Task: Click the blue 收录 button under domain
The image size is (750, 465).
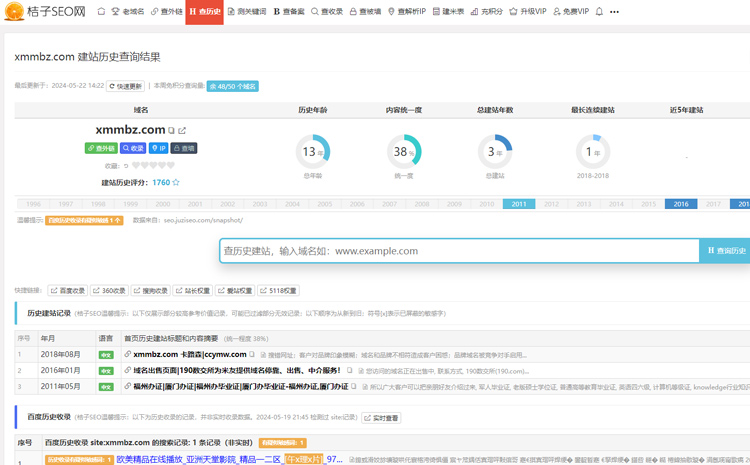Action: (x=133, y=148)
